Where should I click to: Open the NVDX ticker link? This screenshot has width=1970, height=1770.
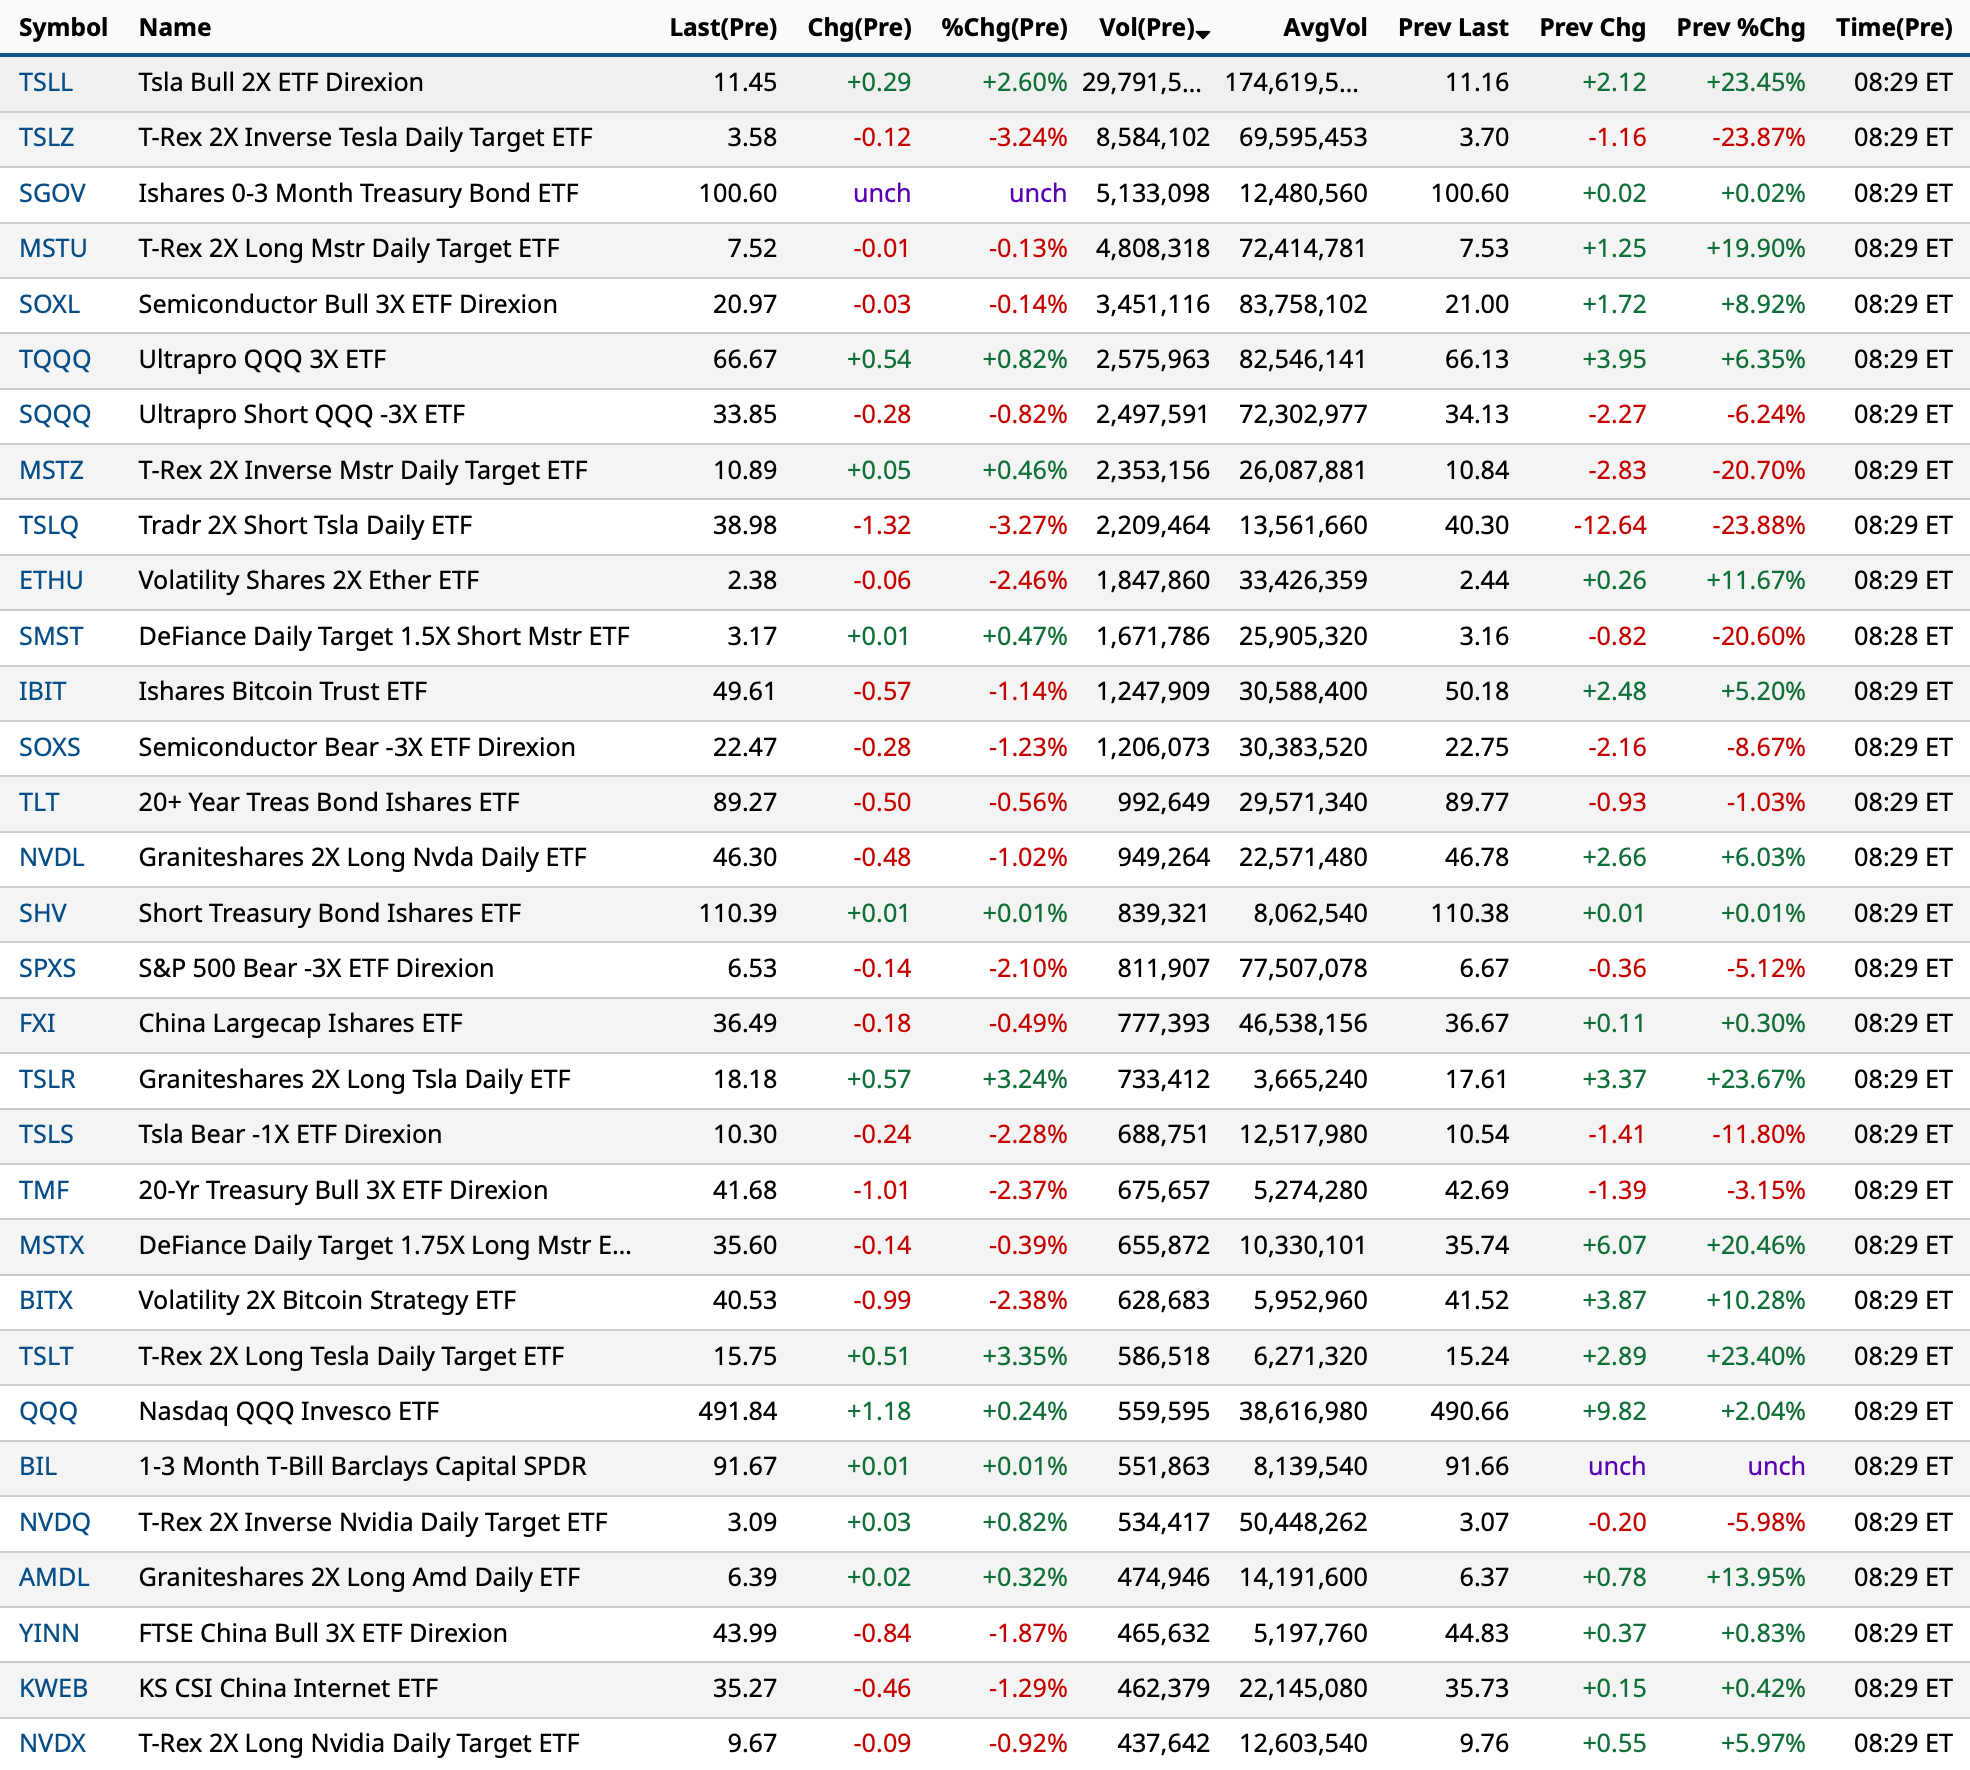(x=52, y=1744)
